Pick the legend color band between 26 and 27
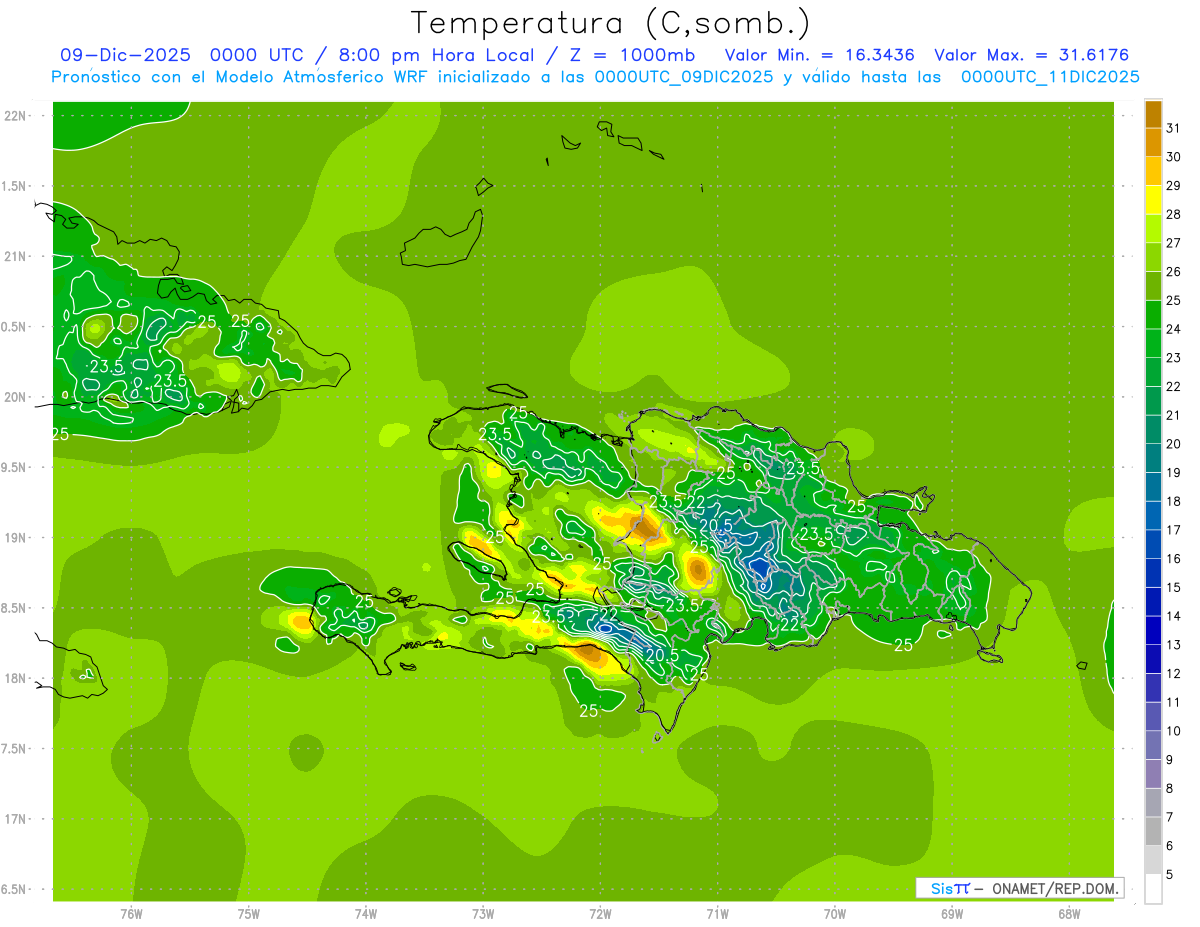 coord(1153,257)
